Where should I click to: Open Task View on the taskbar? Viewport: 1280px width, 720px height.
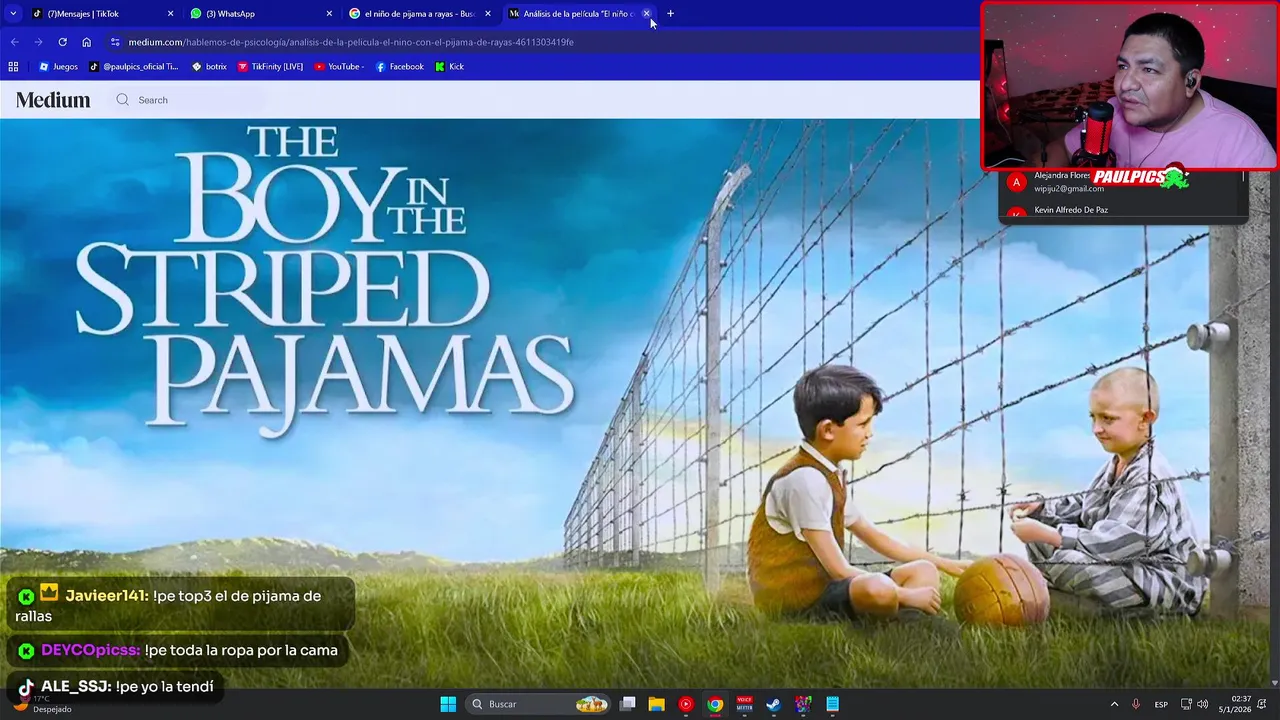pyautogui.click(x=627, y=704)
